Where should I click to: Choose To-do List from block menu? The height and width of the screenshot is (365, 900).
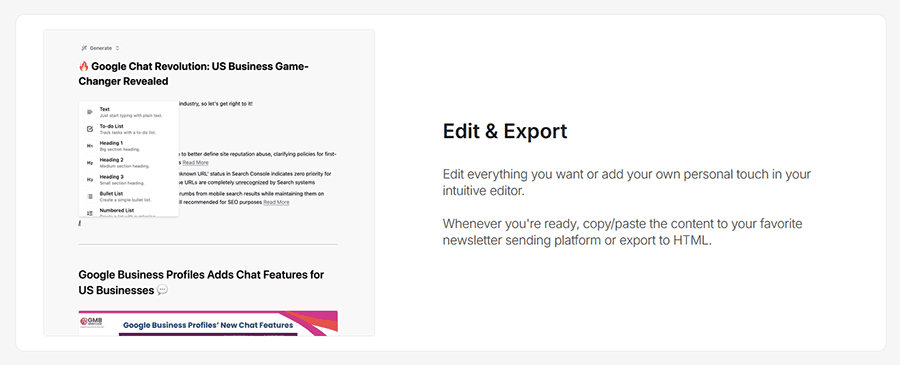click(129, 129)
